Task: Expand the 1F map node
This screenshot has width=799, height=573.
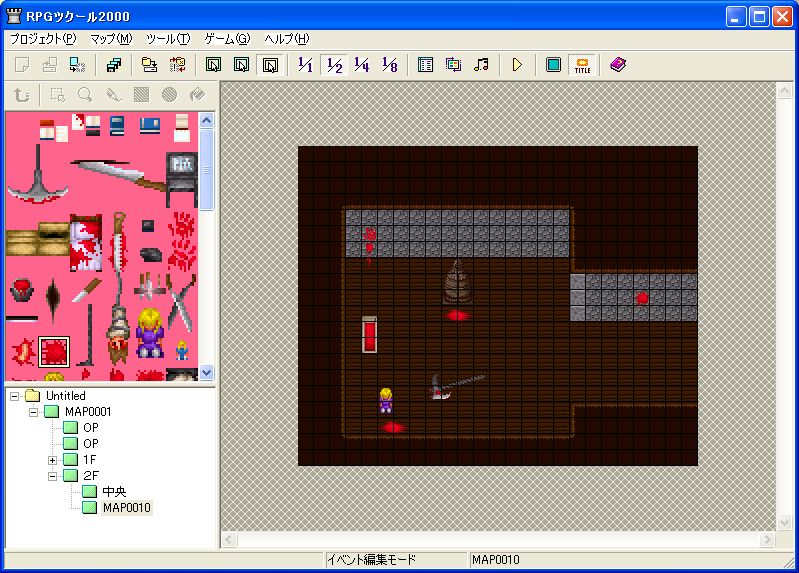Action: coord(52,460)
